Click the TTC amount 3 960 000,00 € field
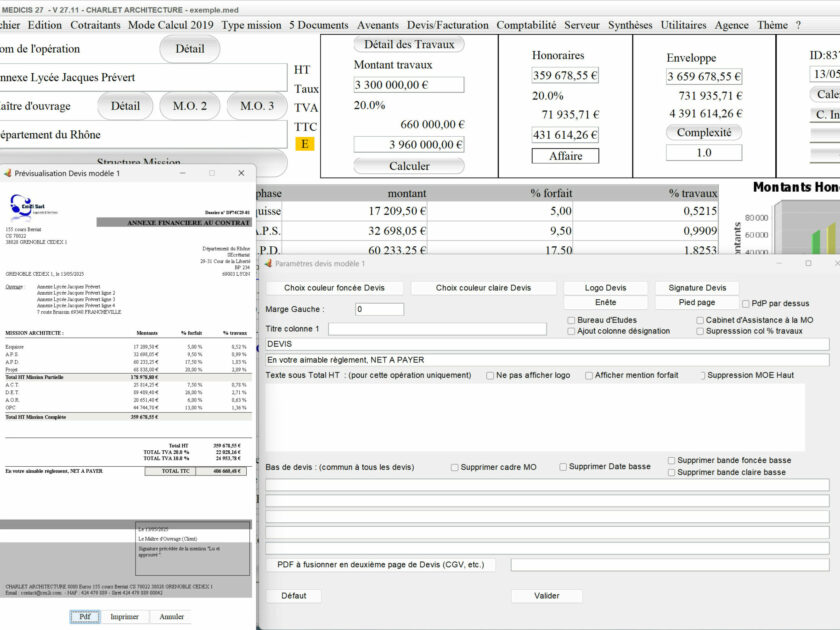 pyautogui.click(x=409, y=145)
